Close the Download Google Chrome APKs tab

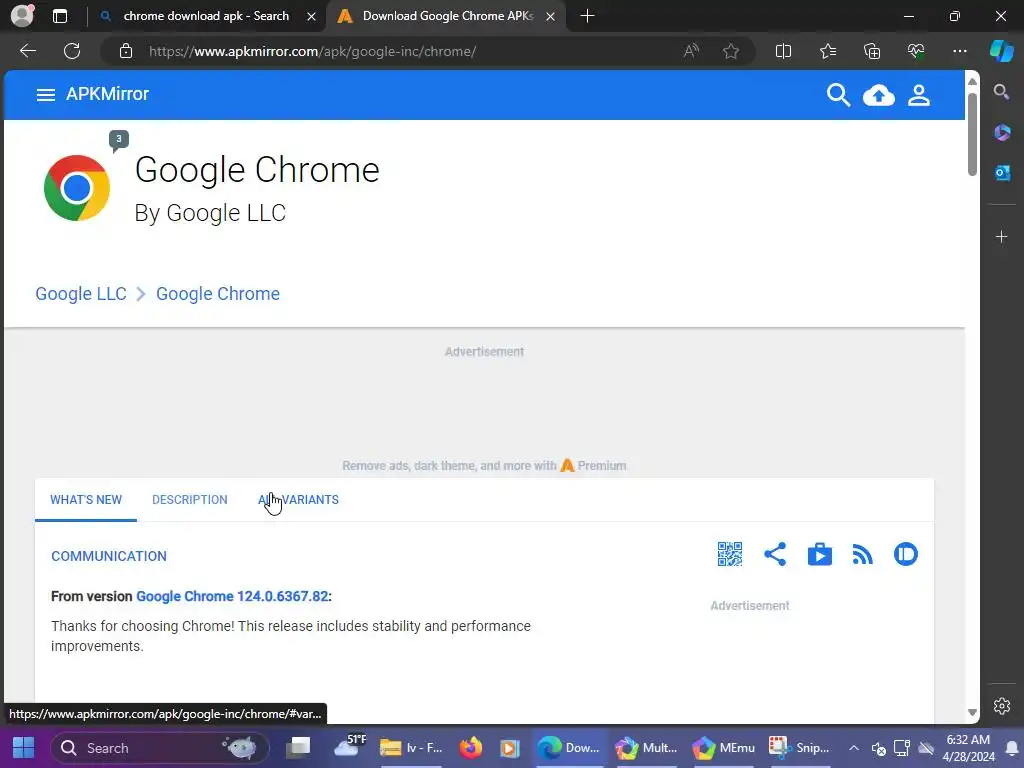(x=551, y=16)
